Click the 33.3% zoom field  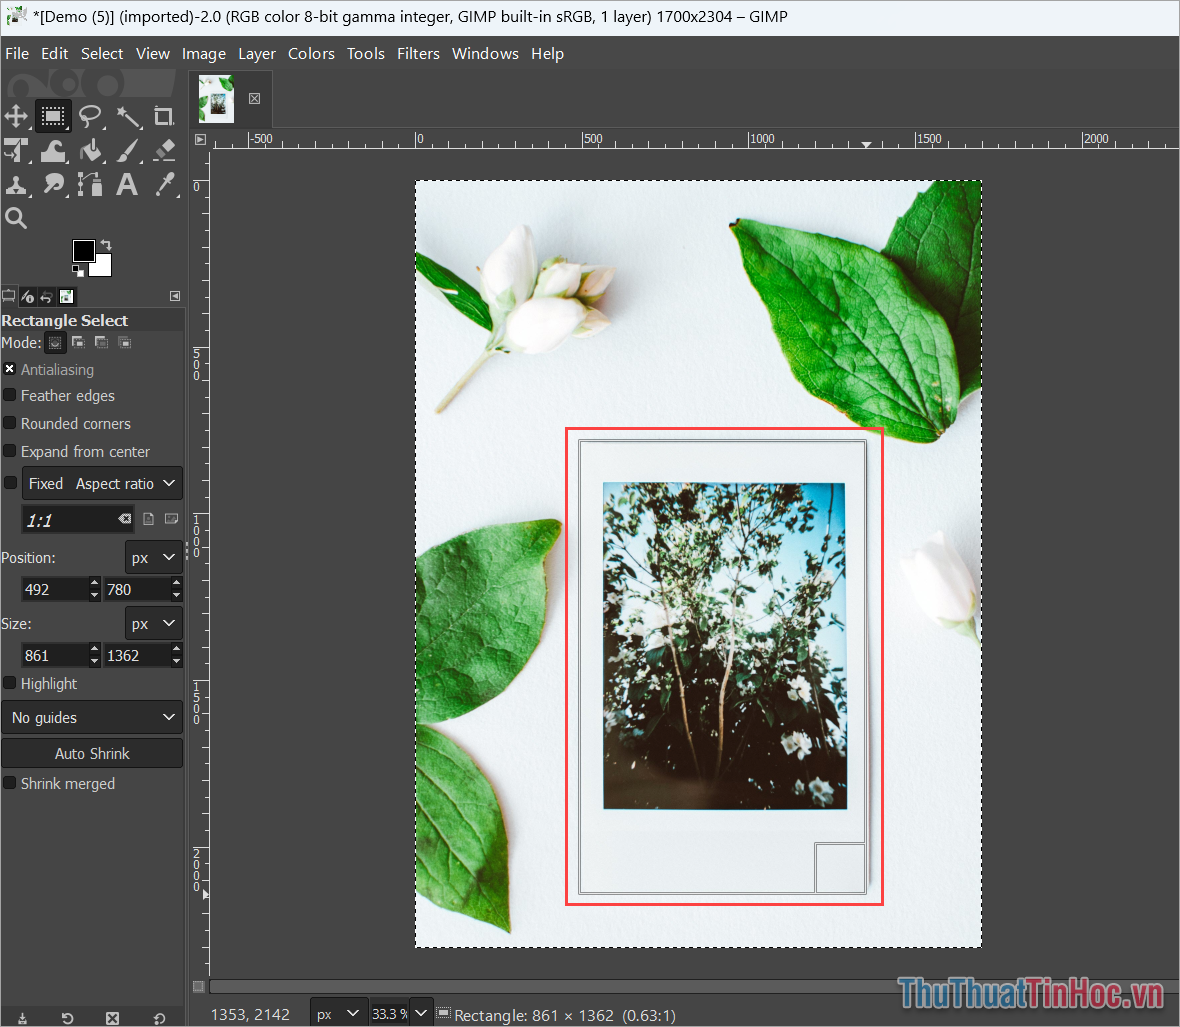tap(390, 1014)
